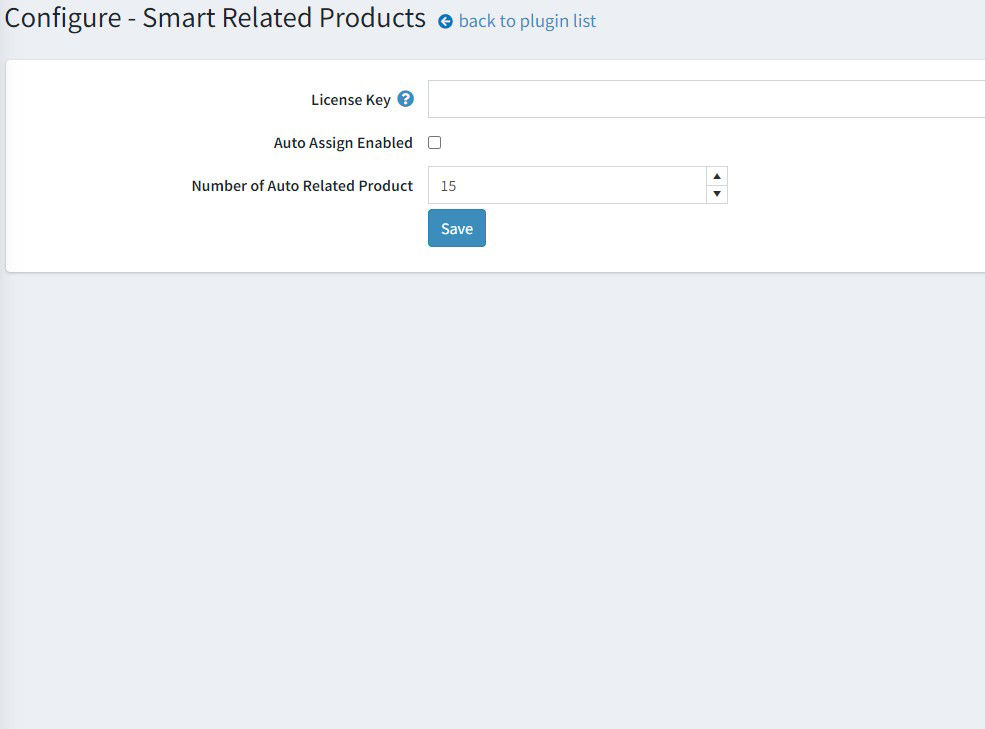Viewport: 985px width, 729px height.
Task: Decrease Number of Auto Related Product value
Action: [717, 194]
